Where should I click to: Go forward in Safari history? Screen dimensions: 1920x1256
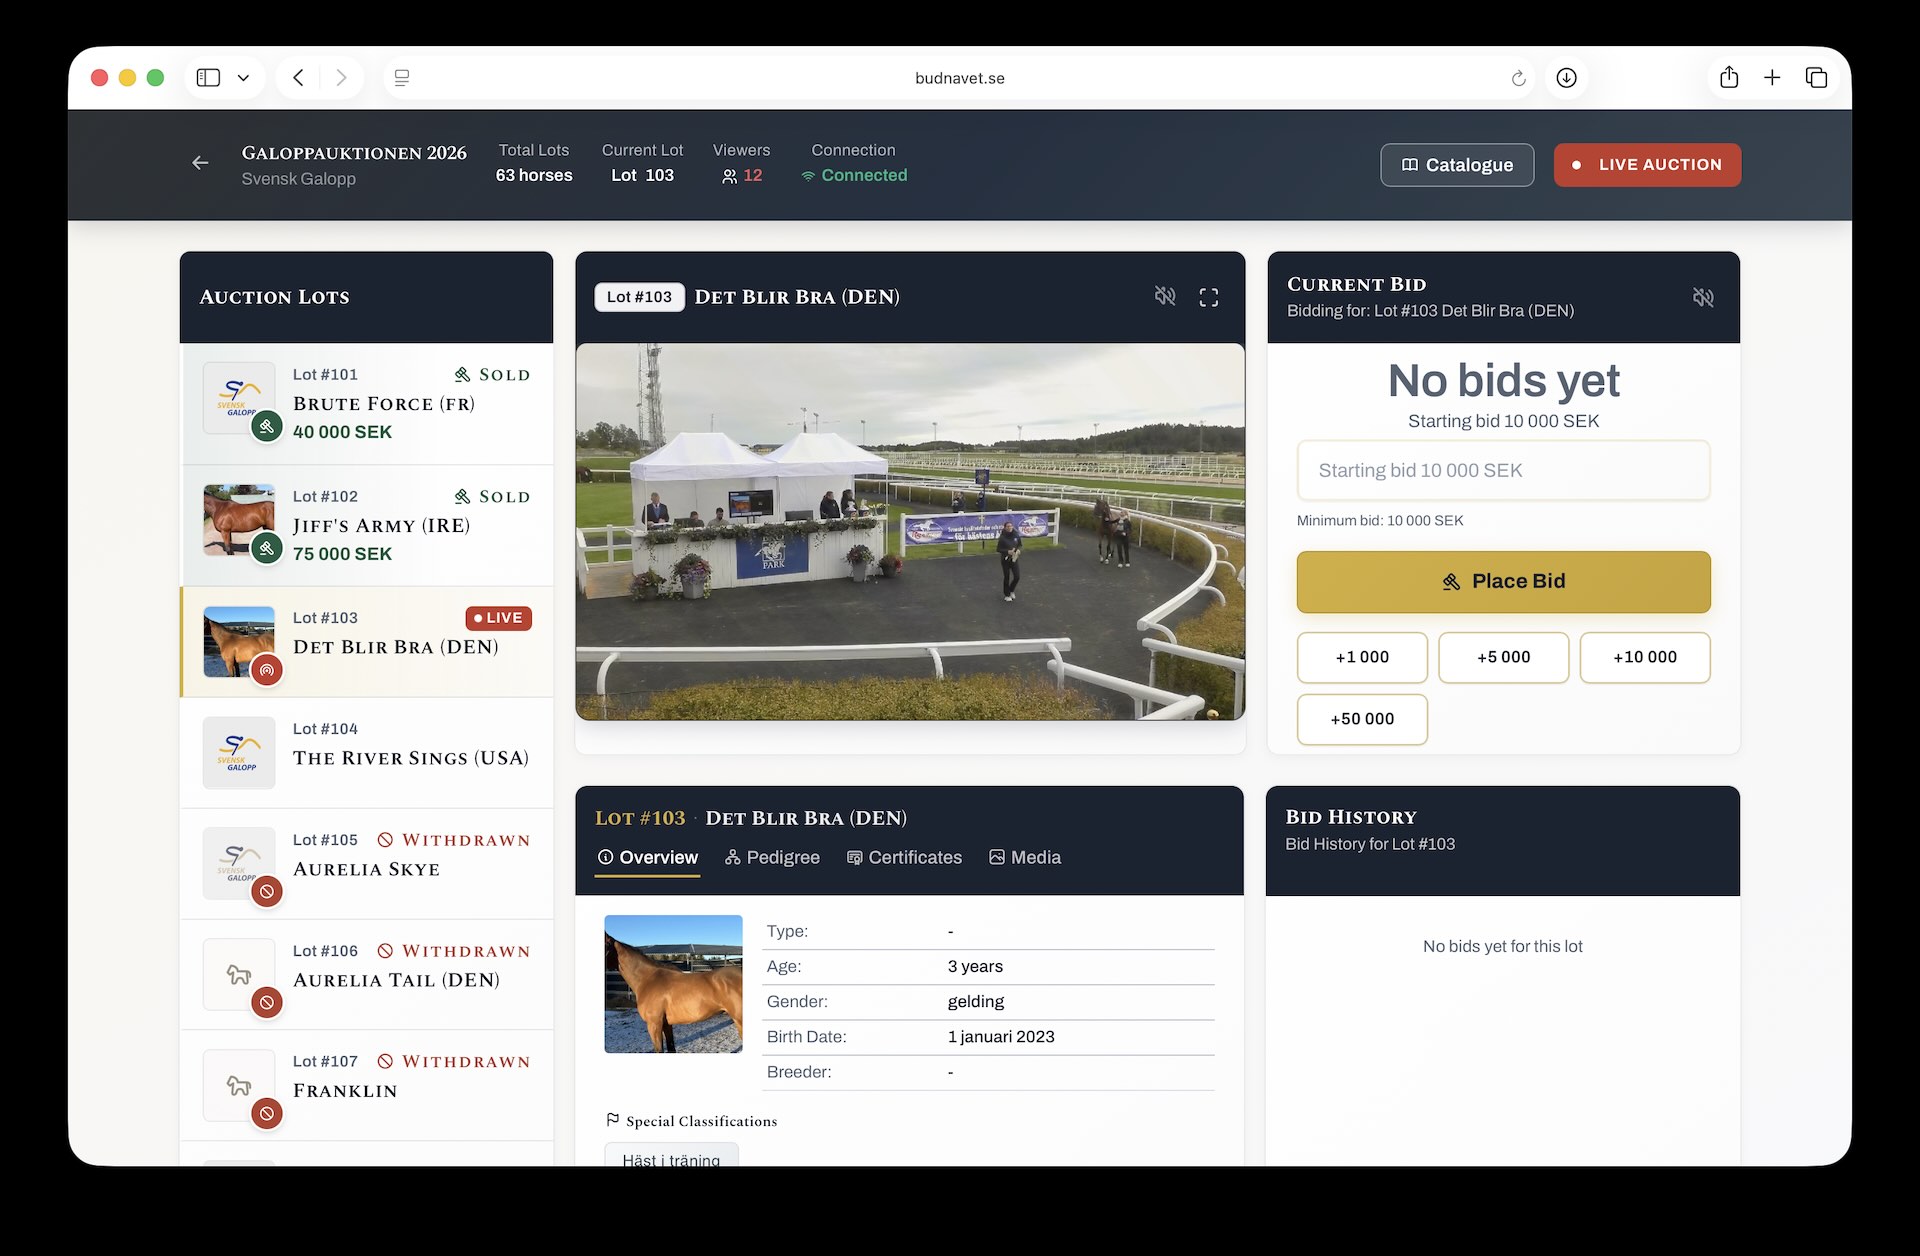click(341, 78)
